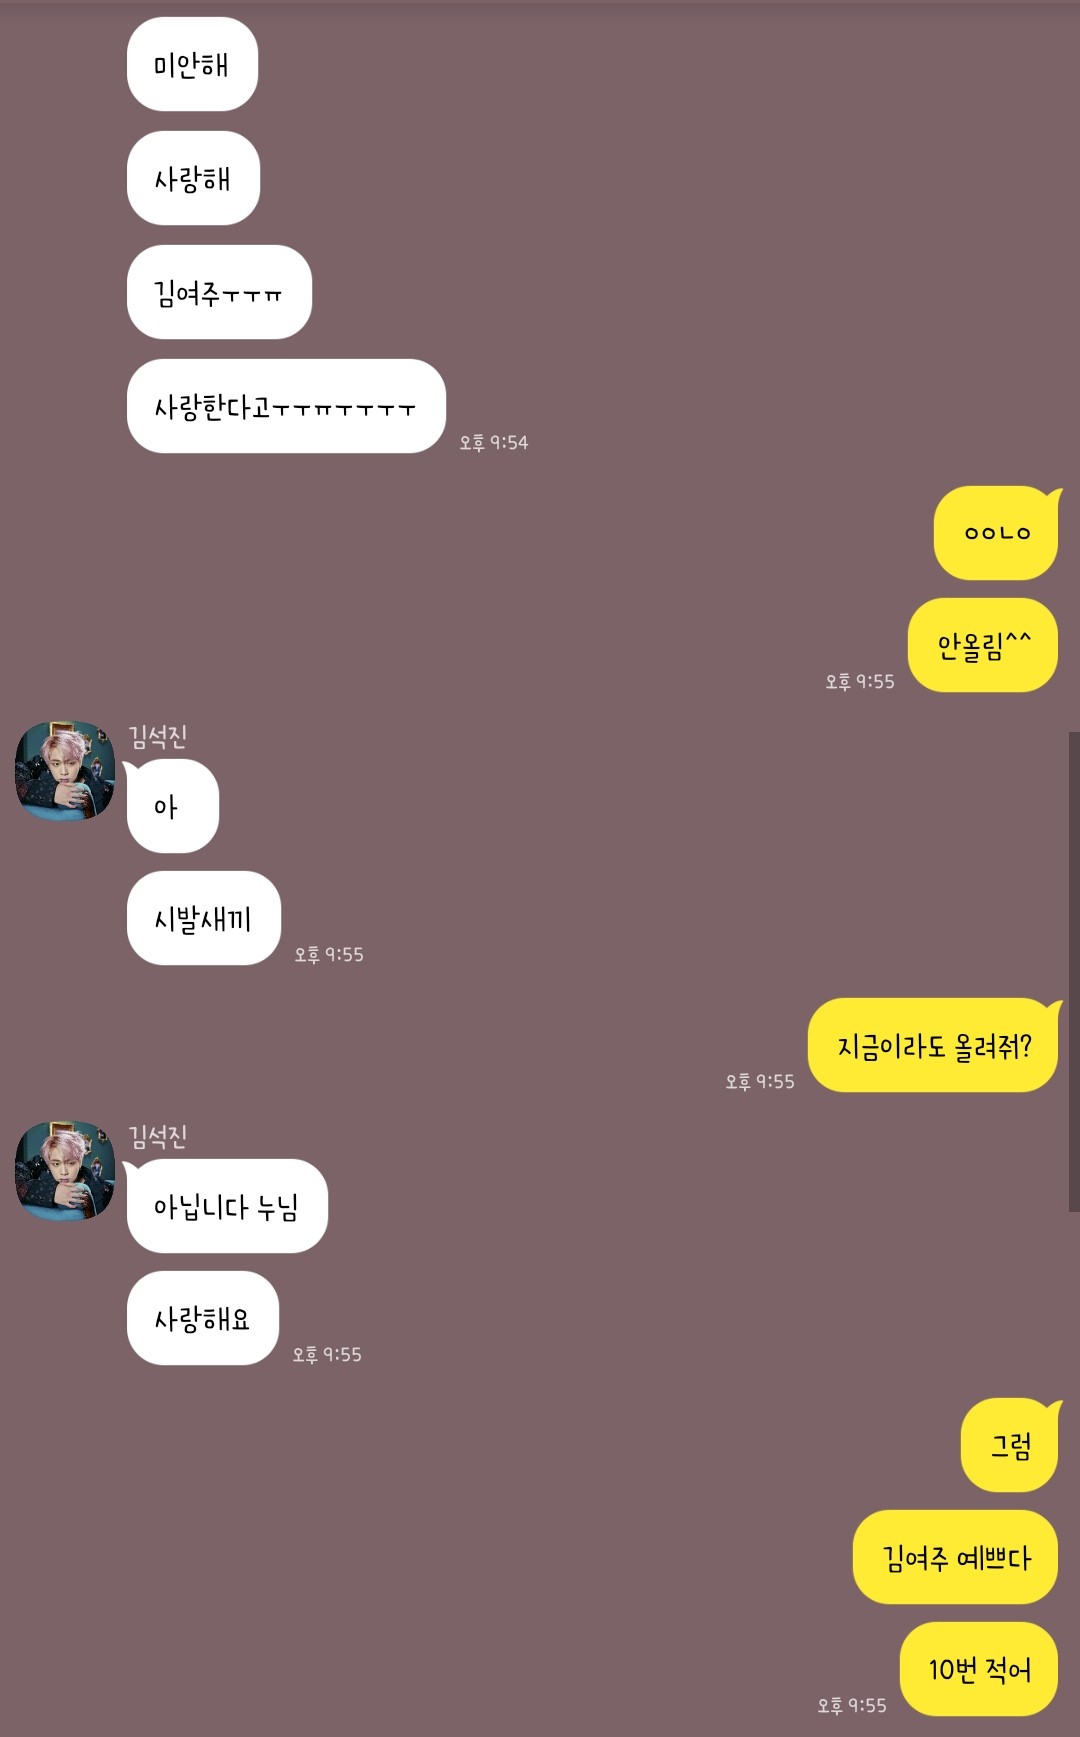Tap the lower 김석진 sender name

[x=158, y=1137]
